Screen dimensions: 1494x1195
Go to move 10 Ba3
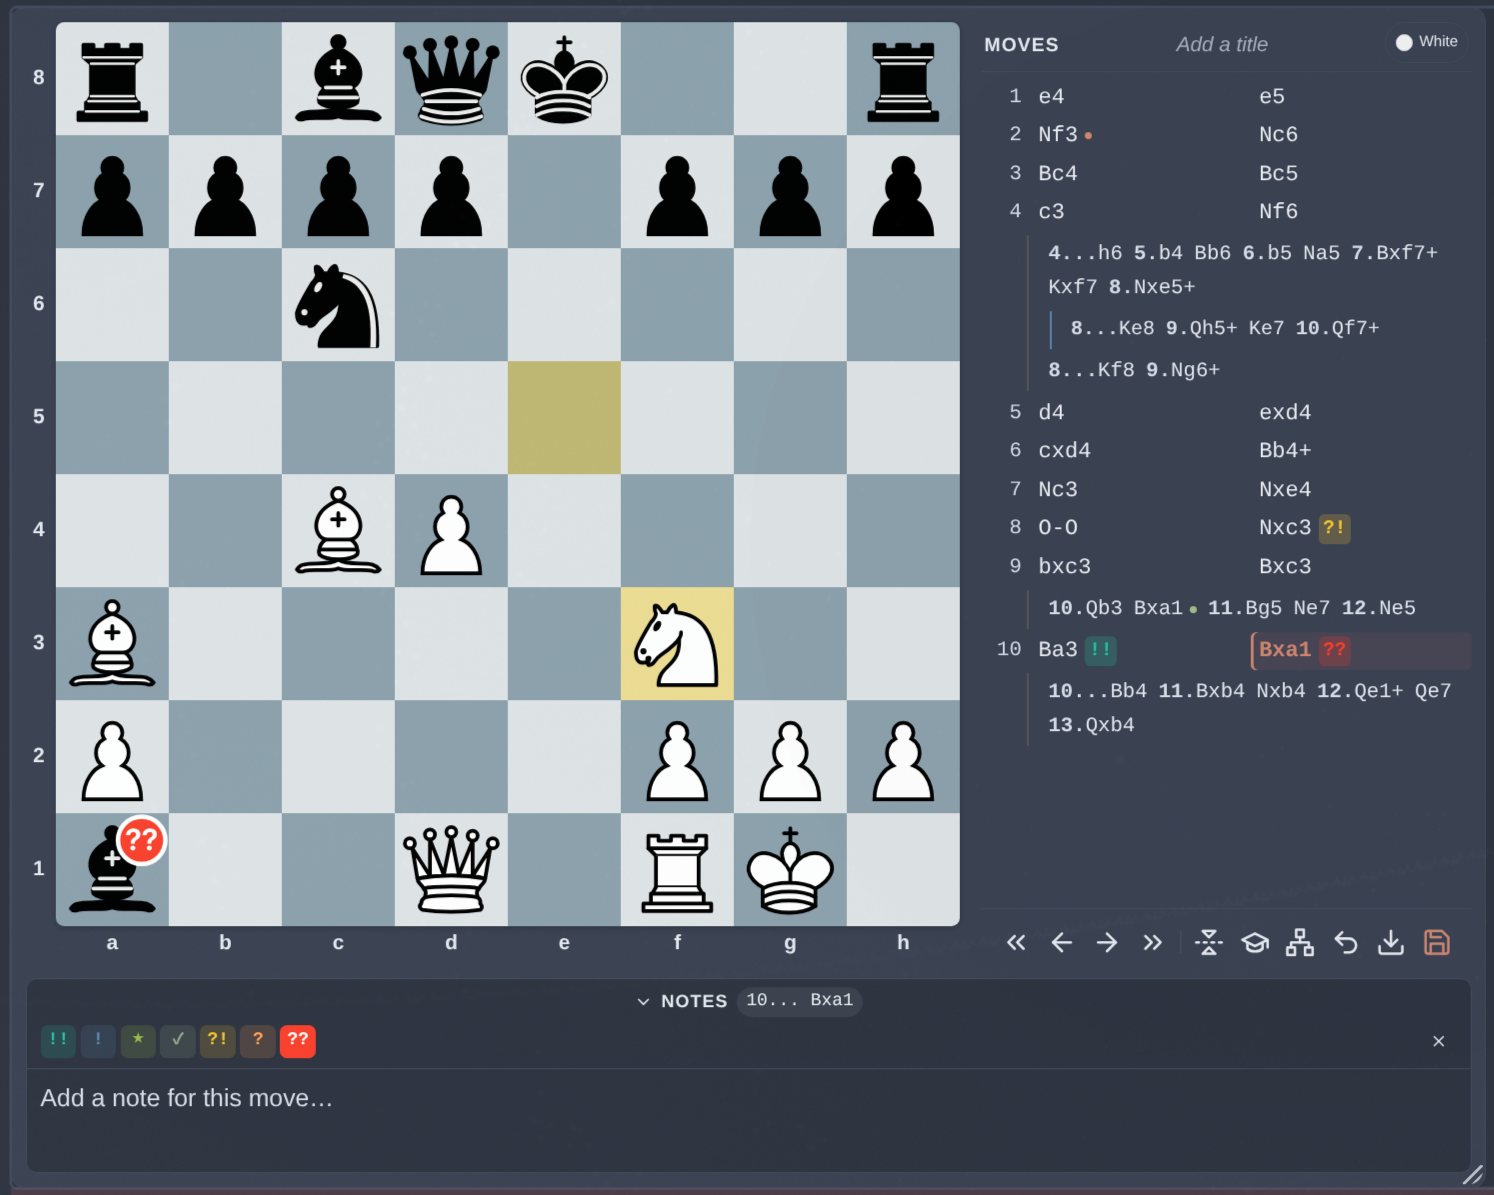click(x=1058, y=650)
